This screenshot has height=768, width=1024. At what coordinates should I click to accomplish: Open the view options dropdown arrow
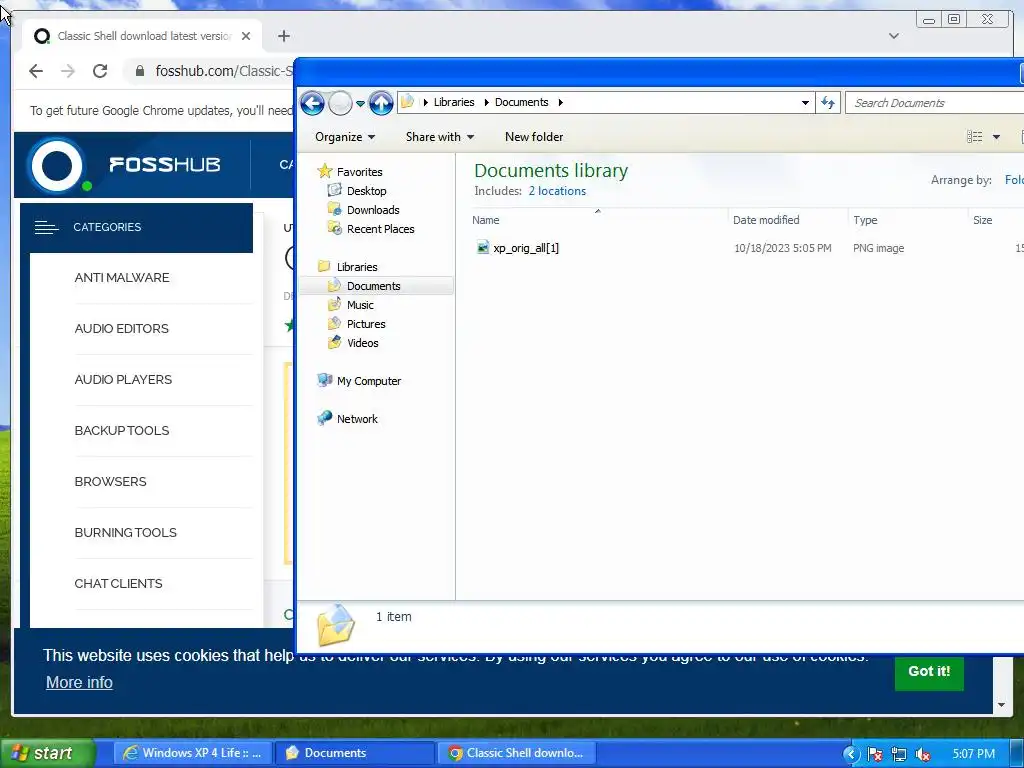pyautogui.click(x=996, y=136)
